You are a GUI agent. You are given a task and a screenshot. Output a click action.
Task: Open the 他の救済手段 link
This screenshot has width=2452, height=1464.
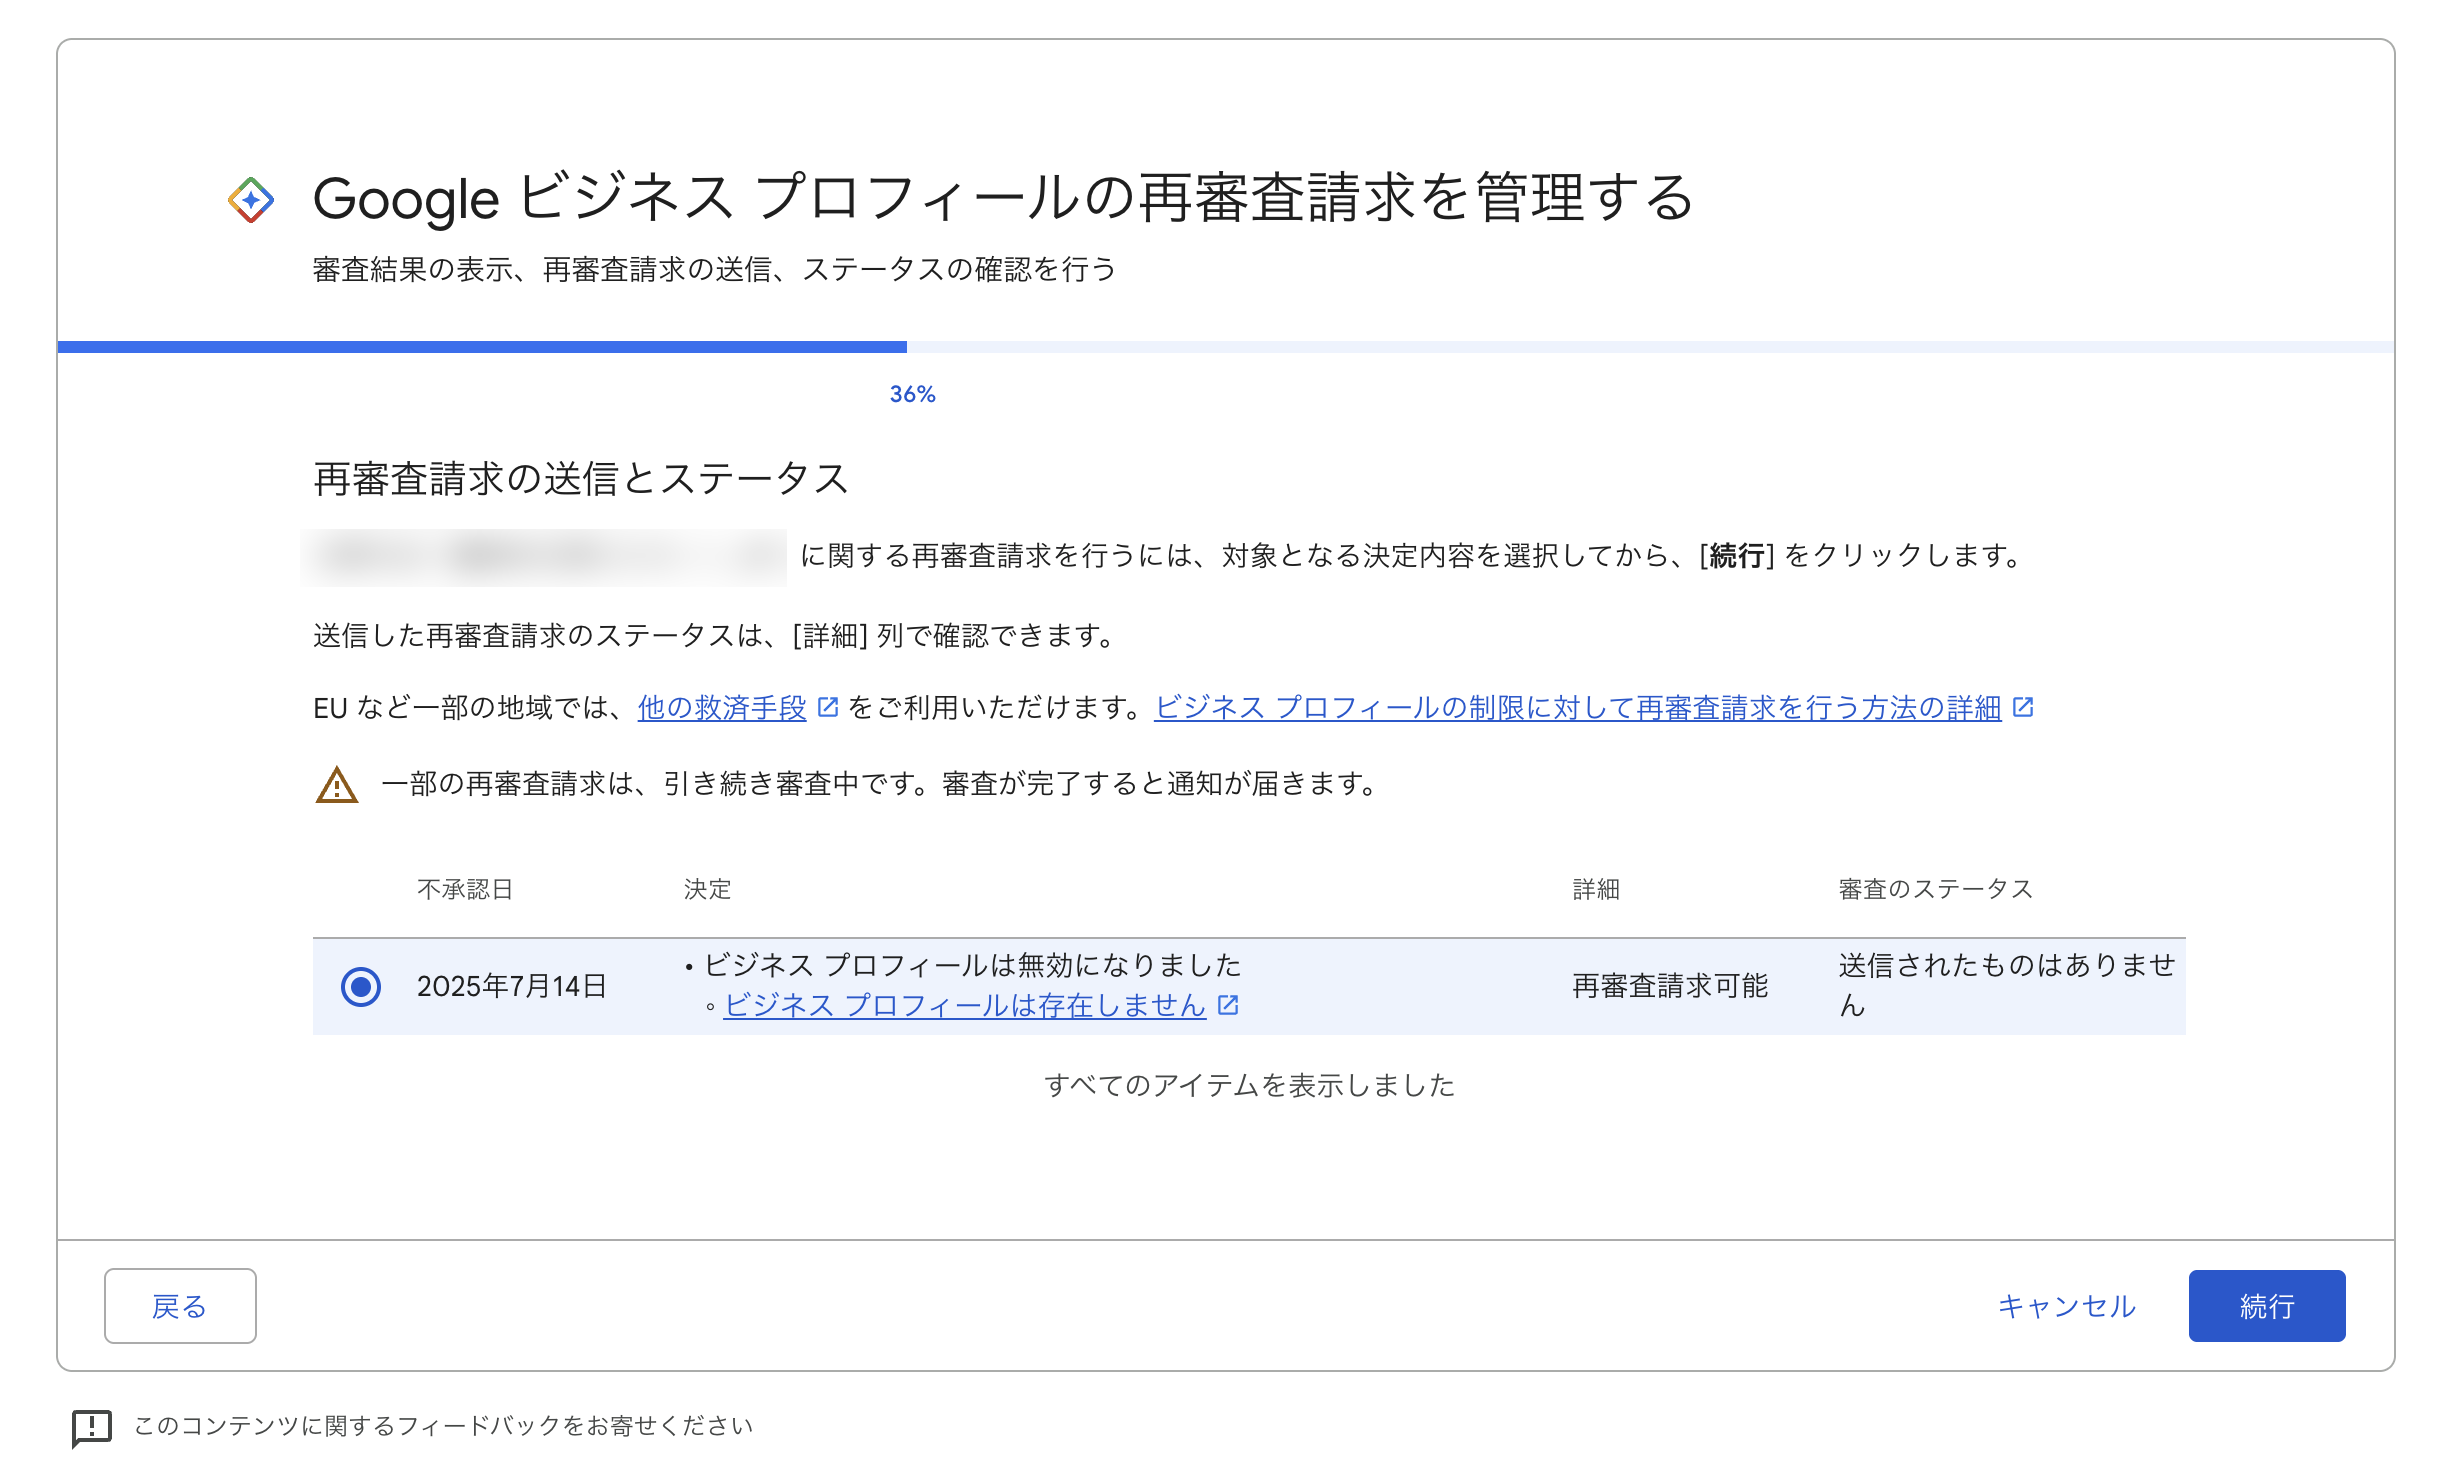[x=722, y=708]
